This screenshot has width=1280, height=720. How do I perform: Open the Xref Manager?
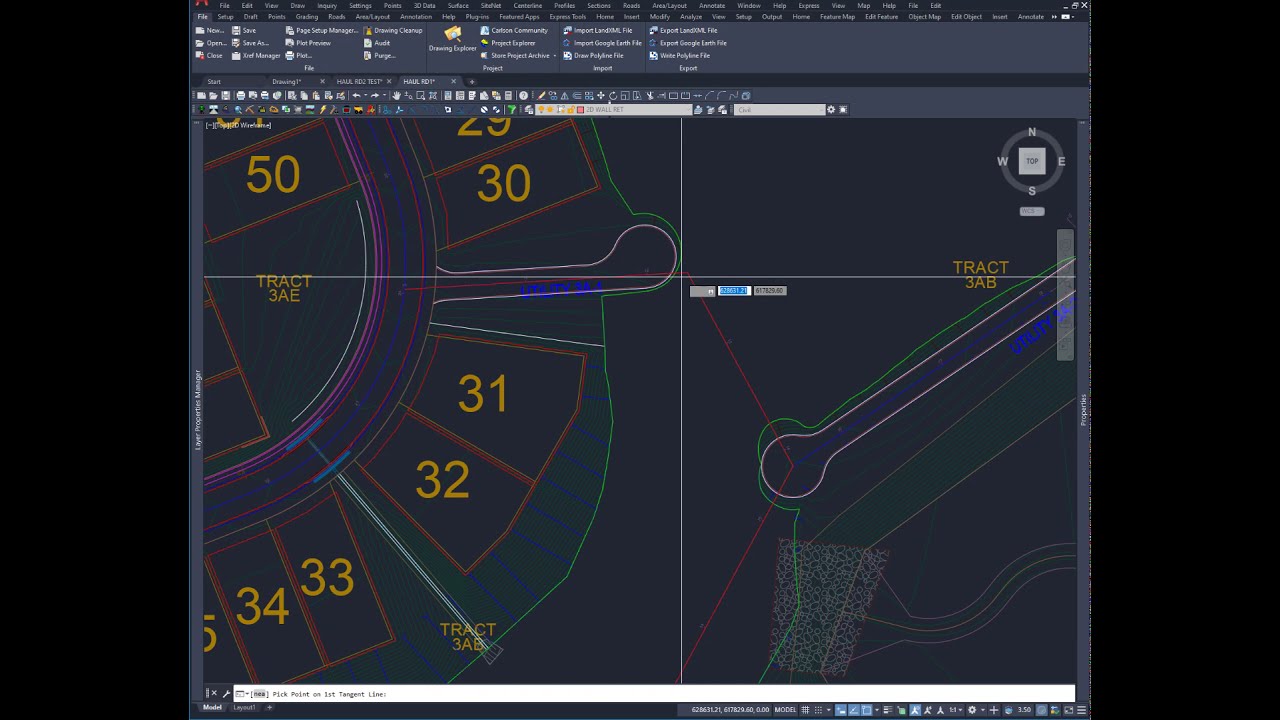coord(256,56)
